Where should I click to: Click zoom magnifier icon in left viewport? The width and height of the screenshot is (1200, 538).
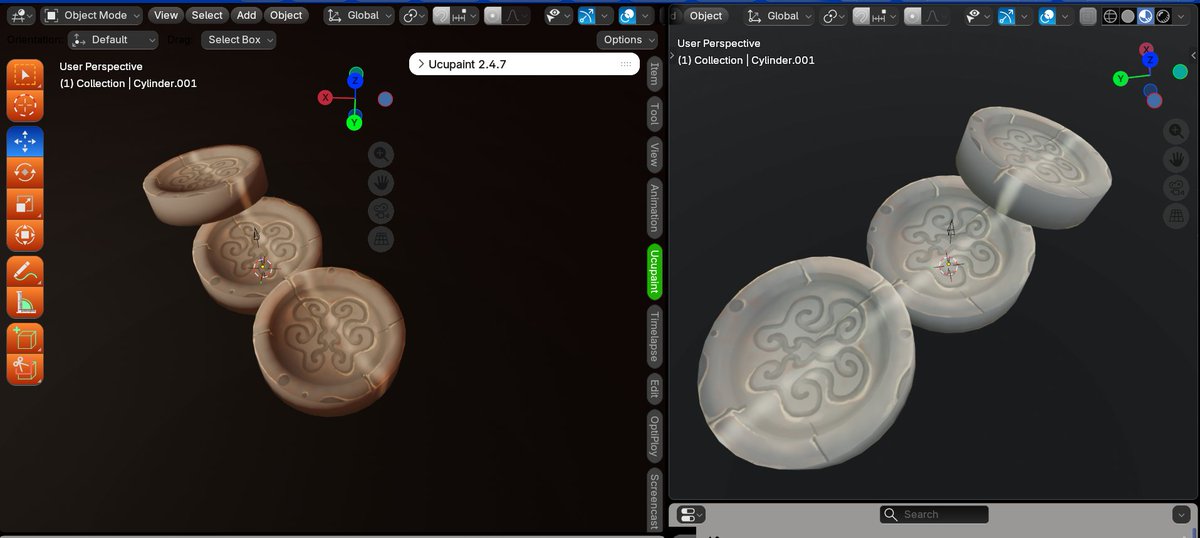click(x=381, y=154)
